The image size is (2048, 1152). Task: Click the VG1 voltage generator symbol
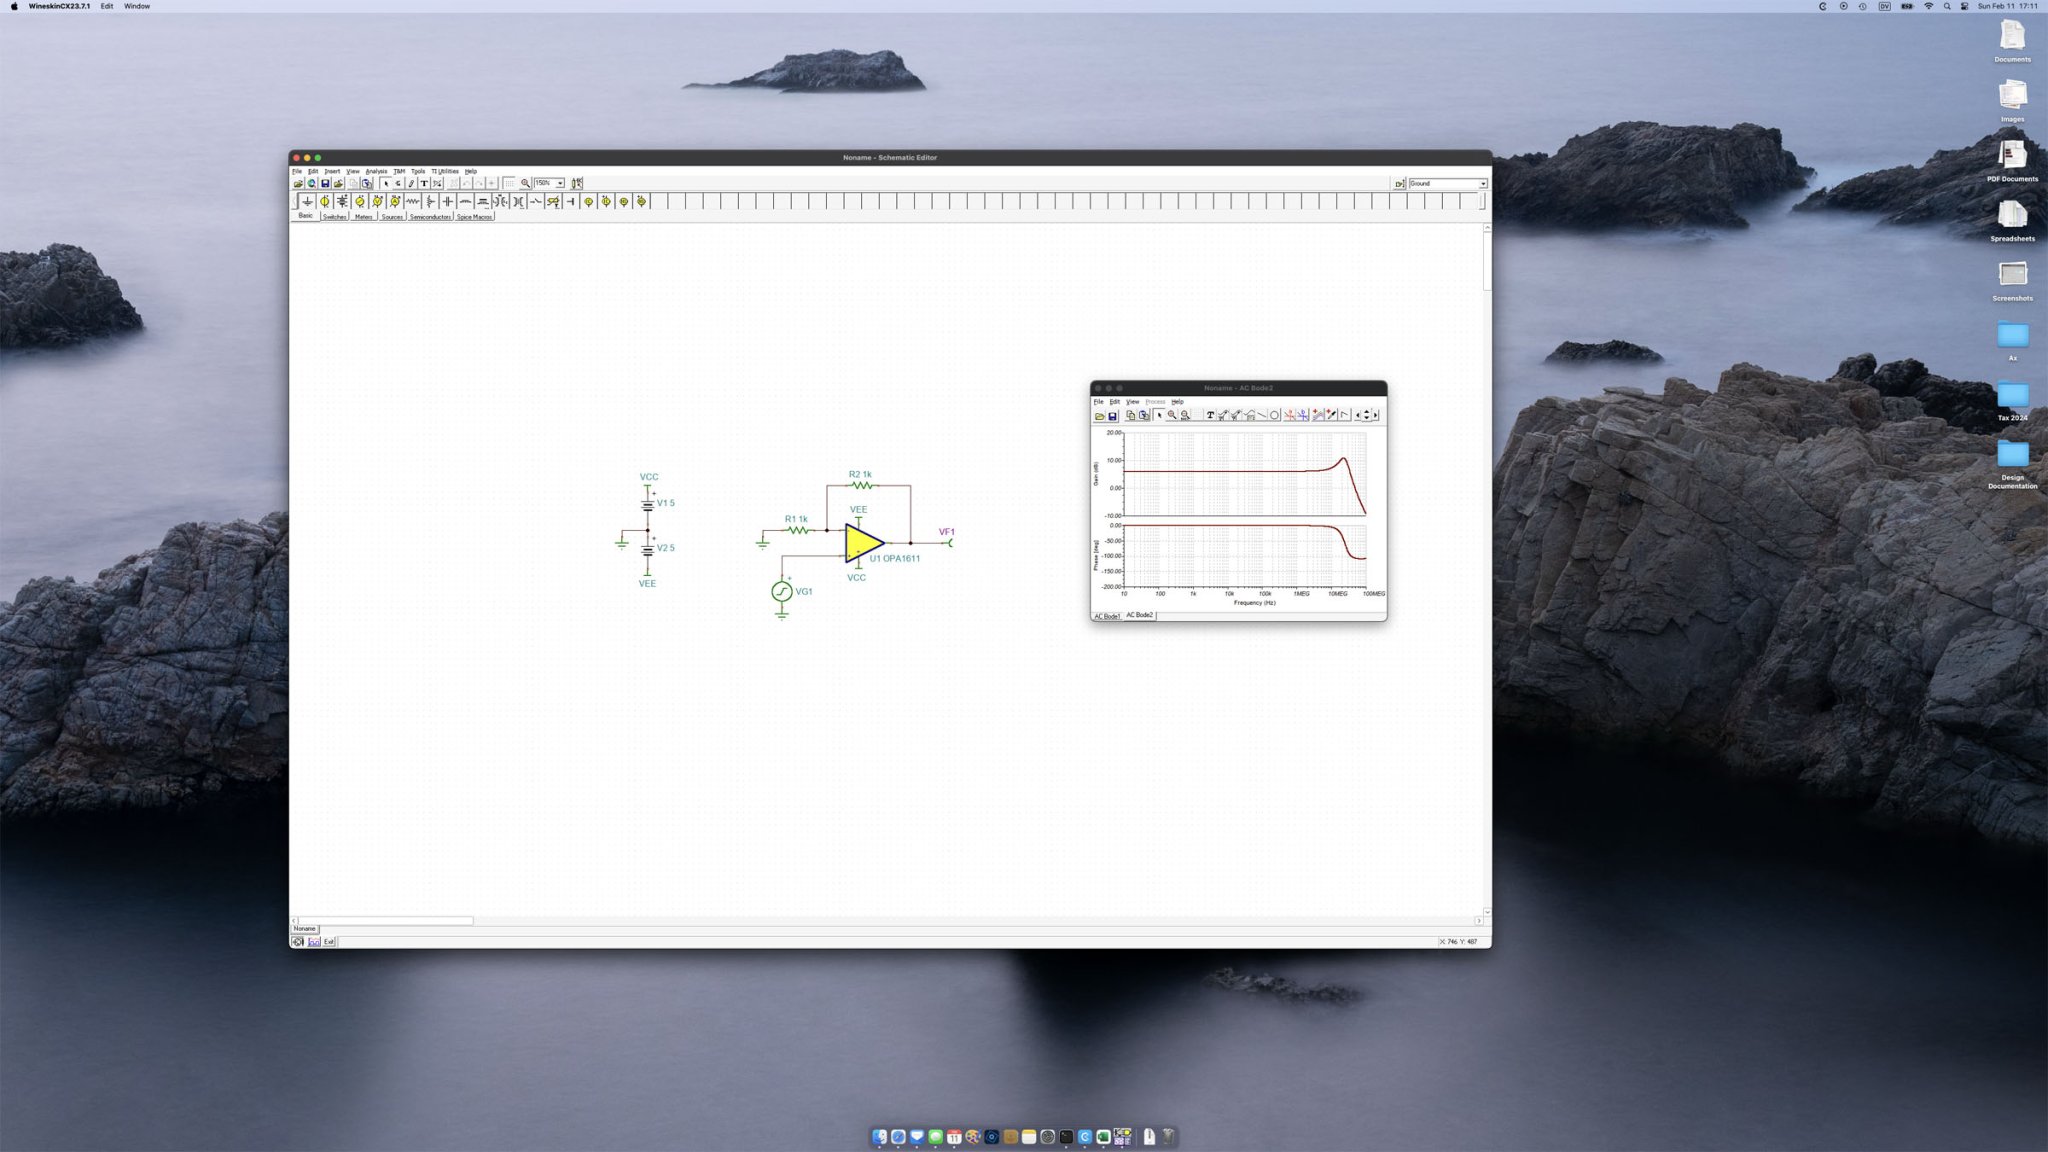tap(782, 592)
